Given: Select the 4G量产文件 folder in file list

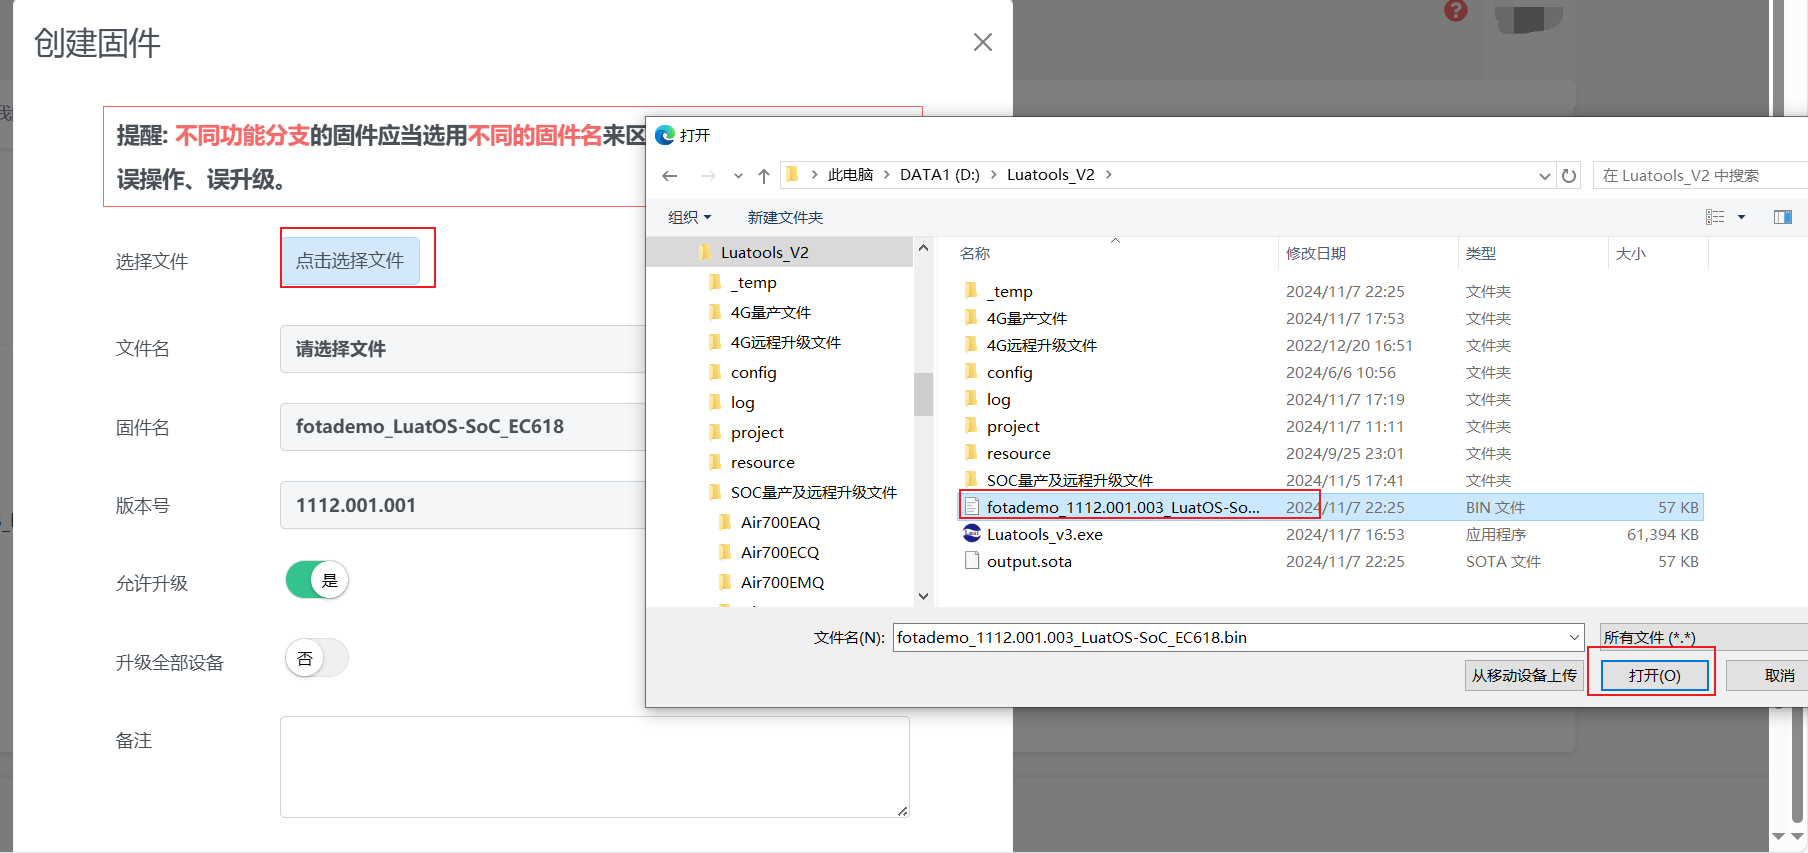Looking at the screenshot, I should coord(1330,318).
